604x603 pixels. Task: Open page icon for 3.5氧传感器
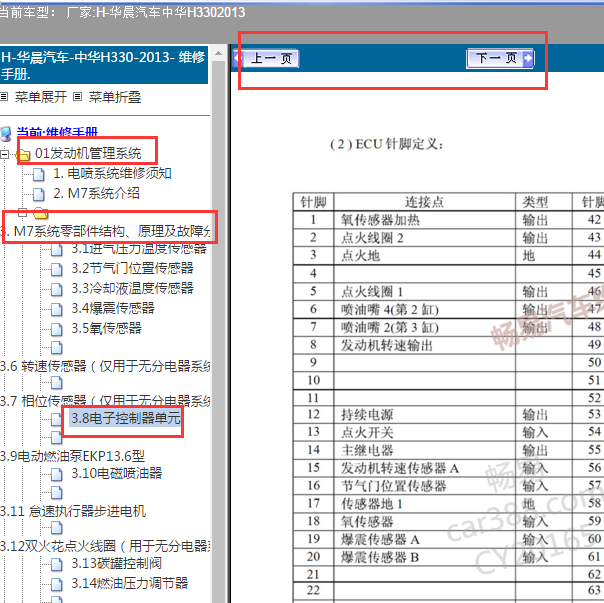tap(57, 329)
